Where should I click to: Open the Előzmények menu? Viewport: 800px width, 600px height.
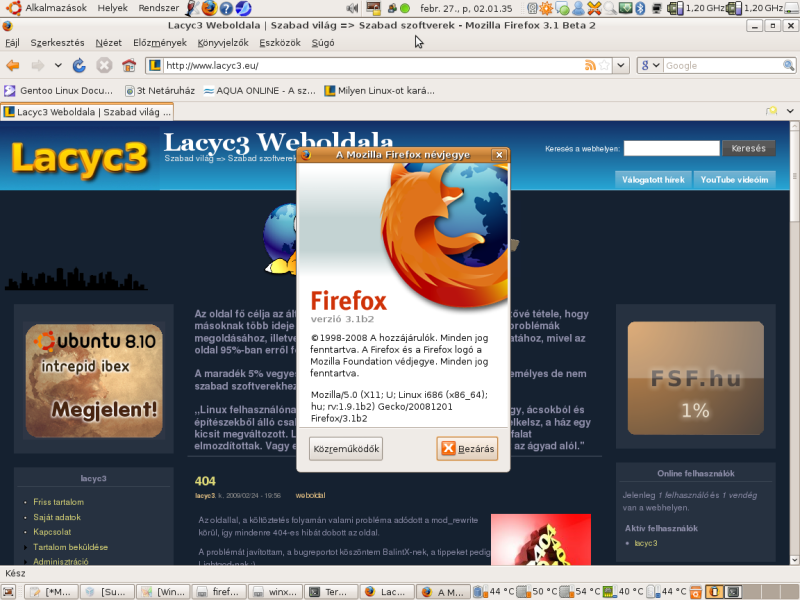(160, 43)
